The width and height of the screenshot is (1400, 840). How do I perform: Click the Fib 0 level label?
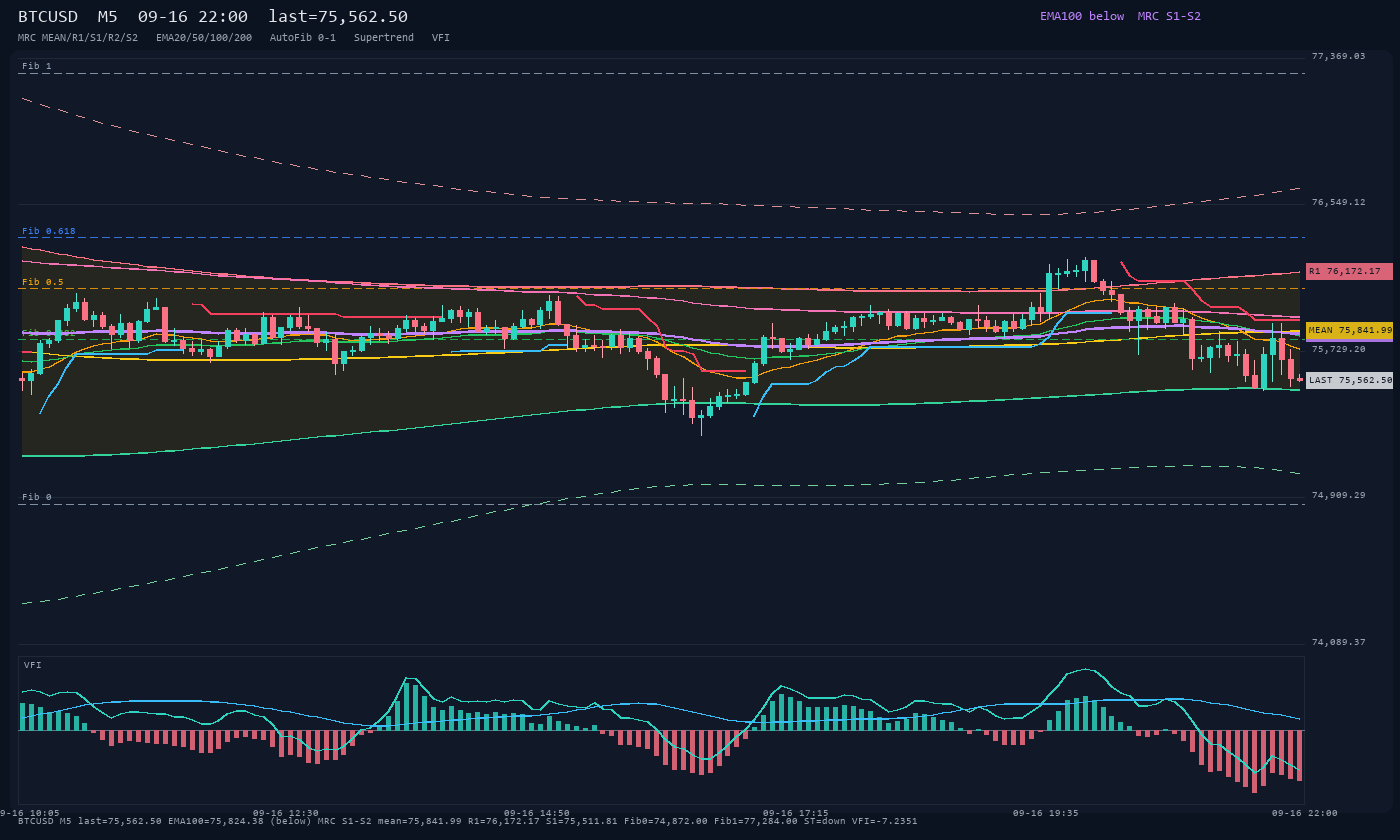(37, 497)
